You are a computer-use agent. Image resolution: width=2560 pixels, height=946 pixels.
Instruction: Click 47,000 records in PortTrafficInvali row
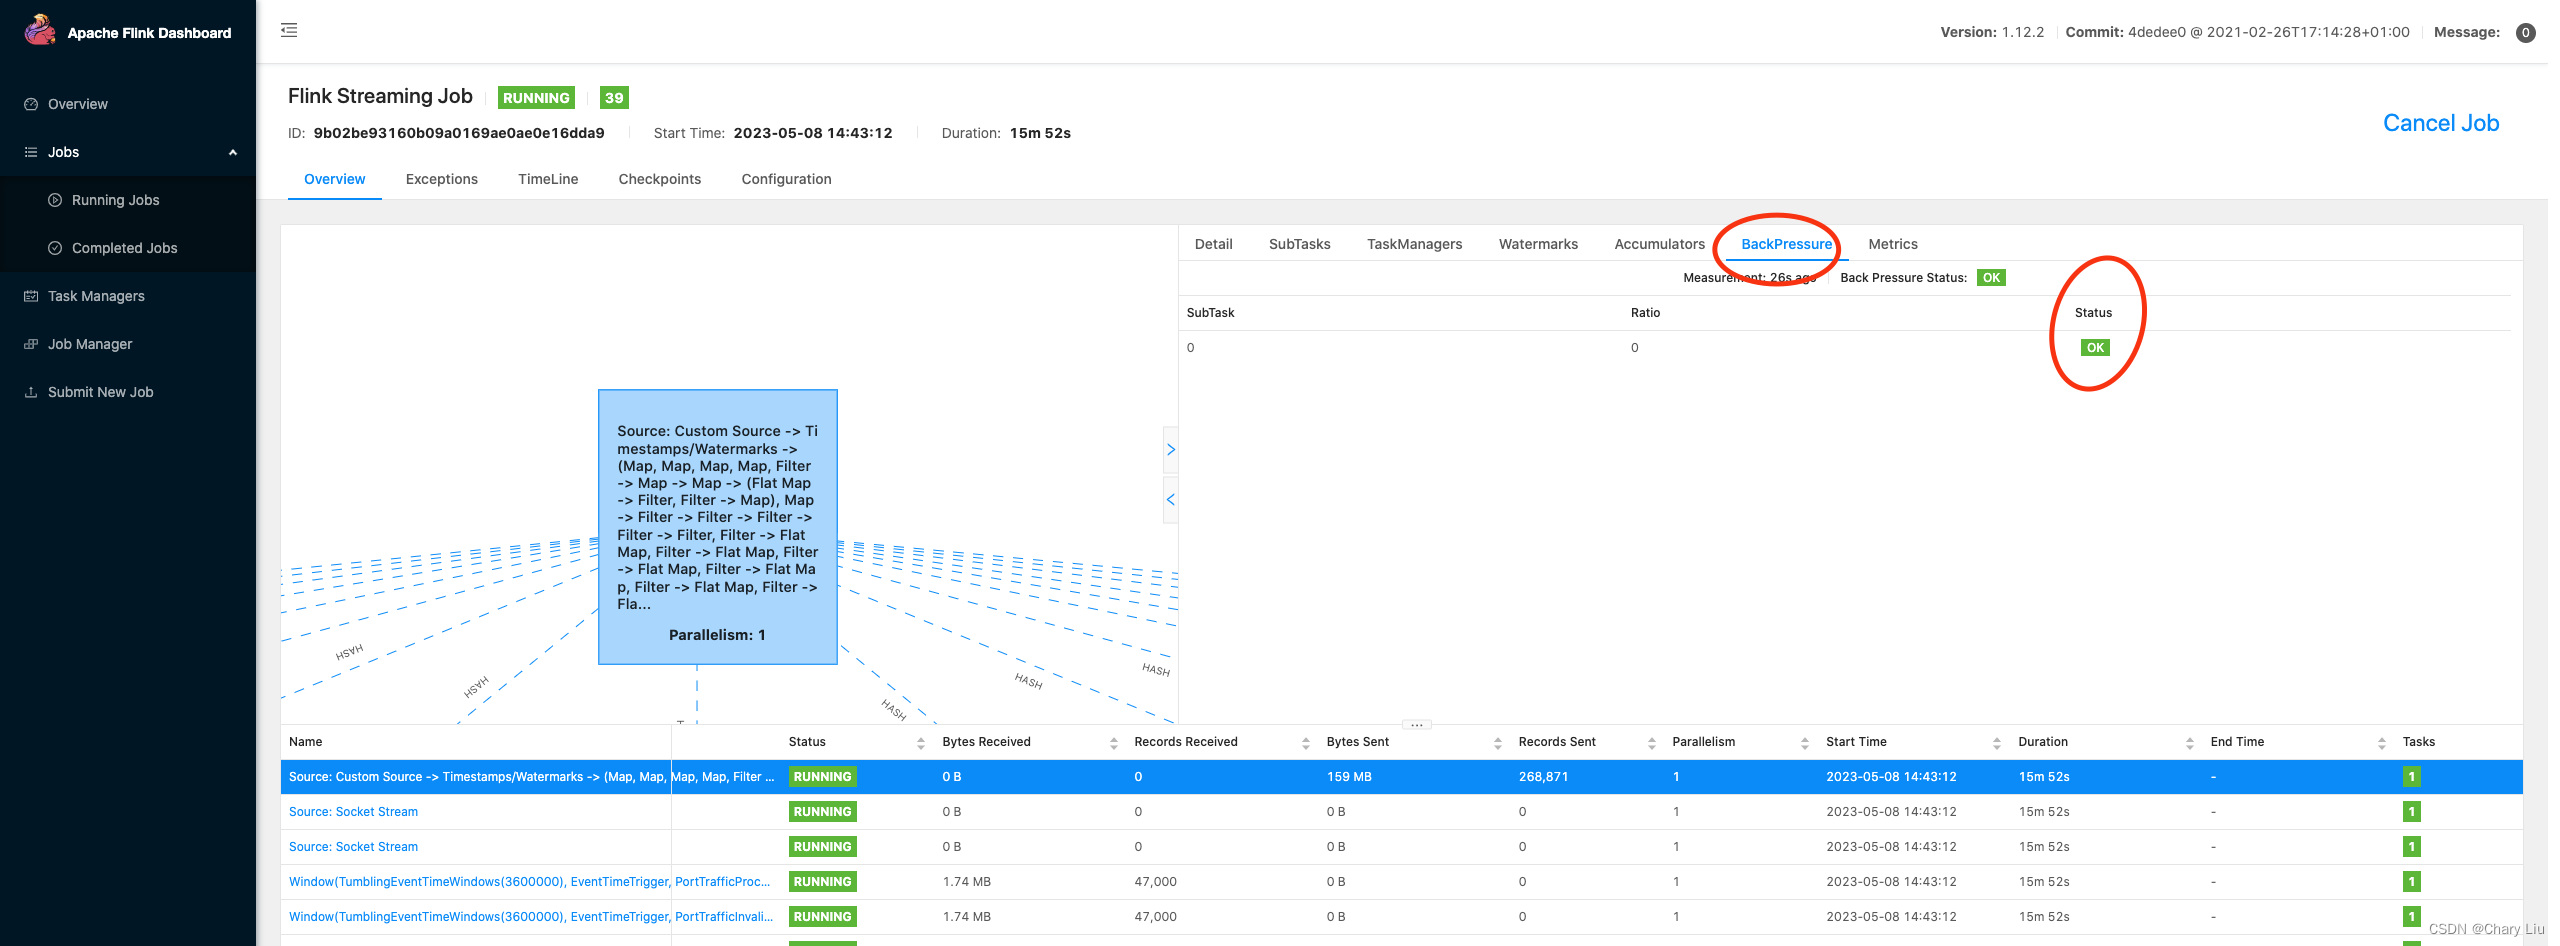click(1155, 917)
